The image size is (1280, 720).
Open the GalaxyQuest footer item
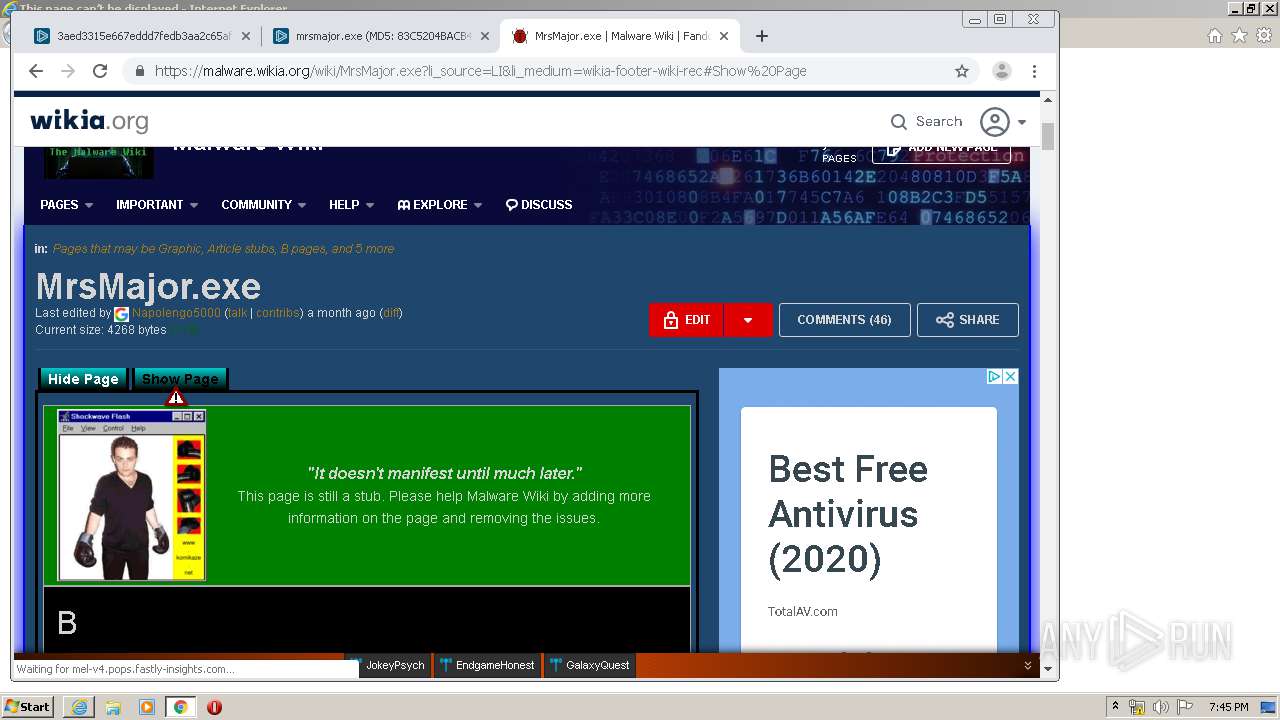pyautogui.click(x=589, y=665)
